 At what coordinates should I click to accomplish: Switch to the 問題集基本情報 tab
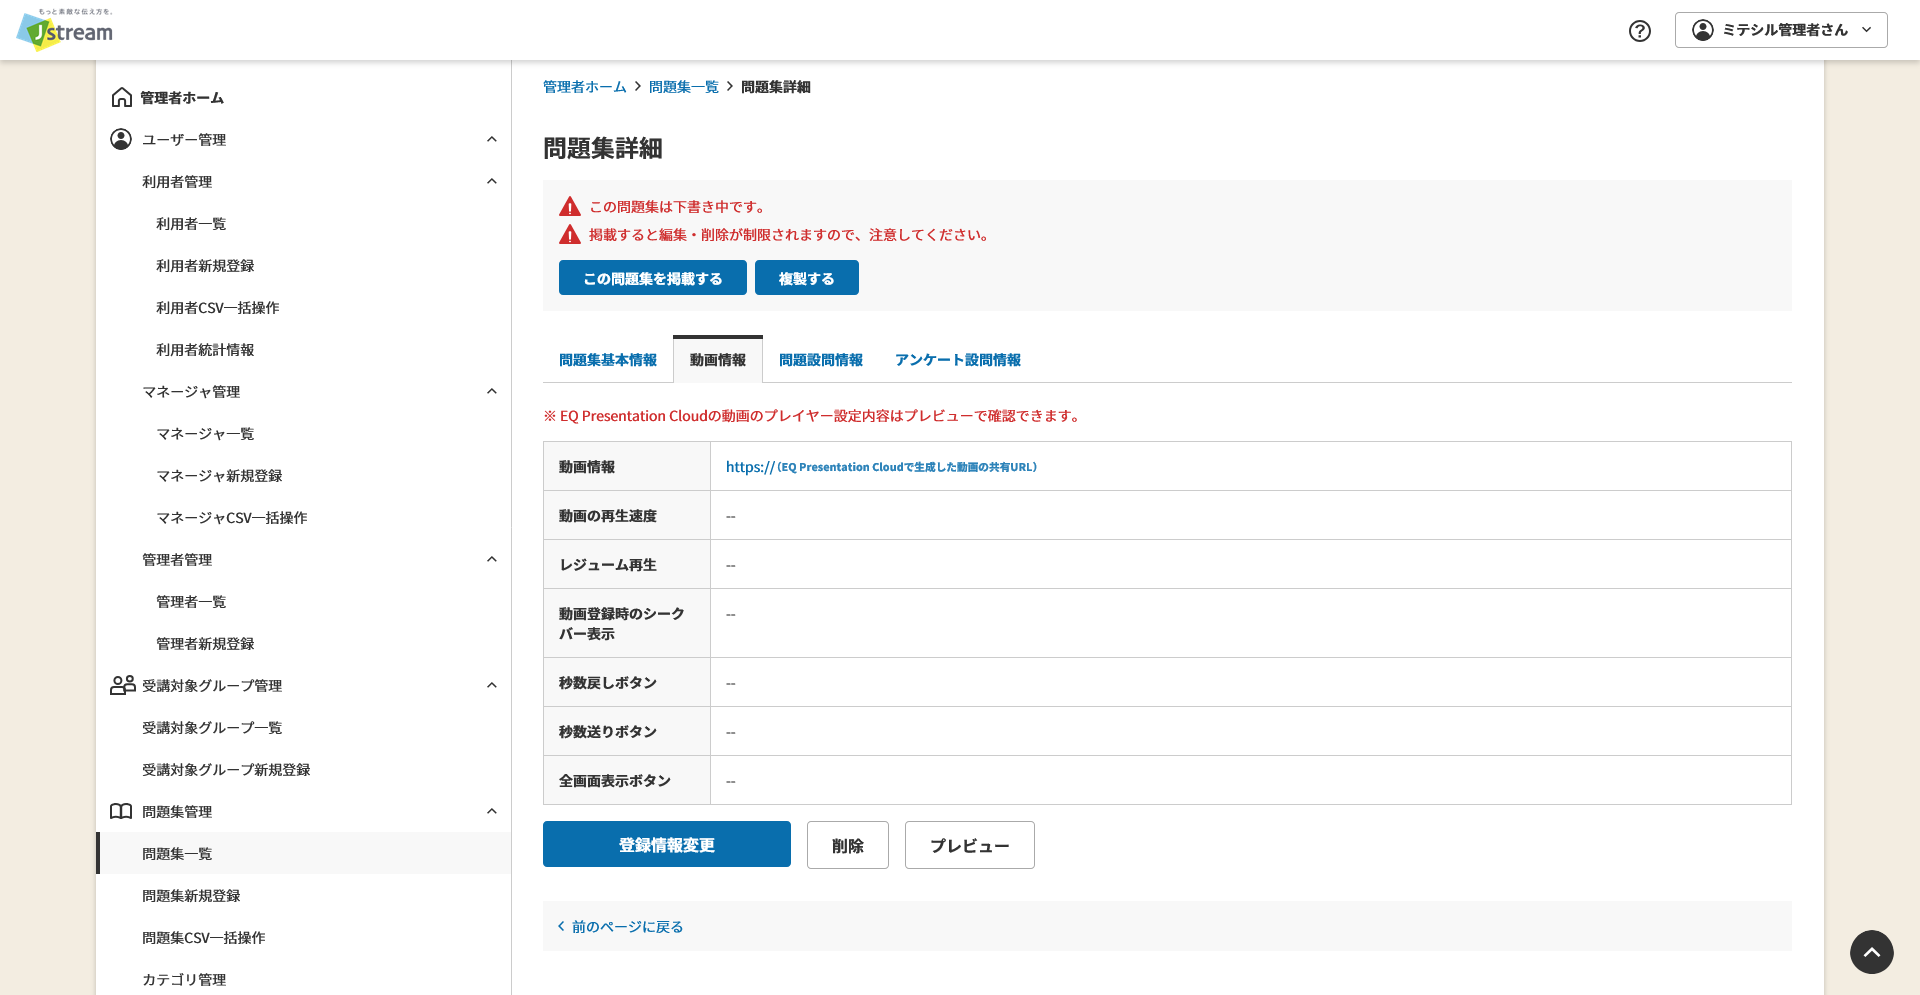(x=608, y=360)
